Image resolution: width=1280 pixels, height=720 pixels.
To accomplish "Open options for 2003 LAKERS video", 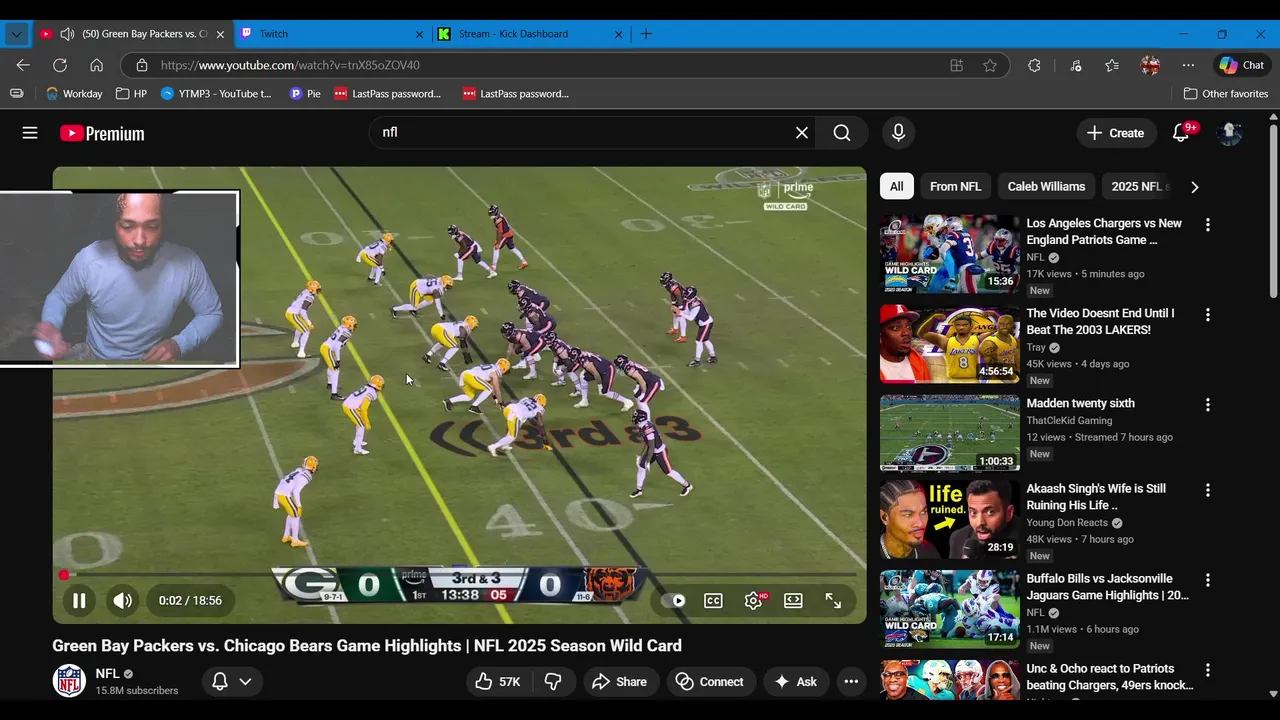I will [x=1208, y=315].
